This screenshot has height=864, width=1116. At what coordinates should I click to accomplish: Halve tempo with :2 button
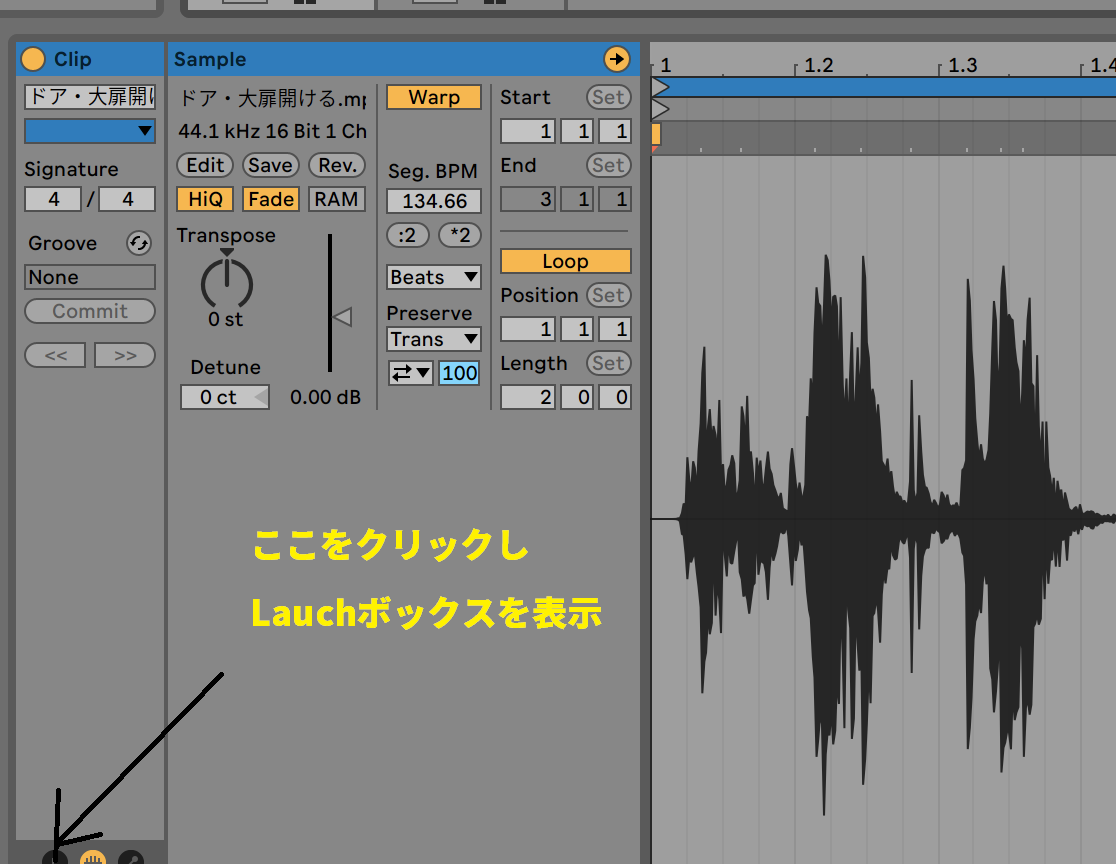tap(408, 235)
